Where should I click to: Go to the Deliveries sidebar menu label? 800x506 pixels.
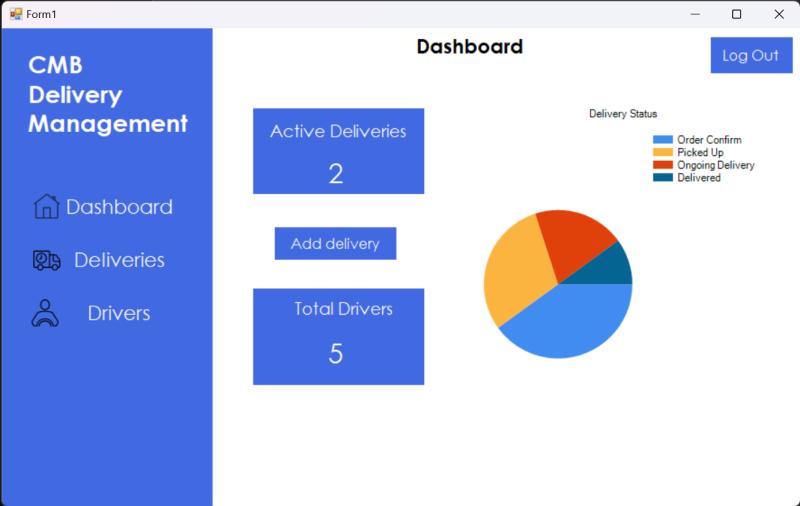pyautogui.click(x=119, y=260)
